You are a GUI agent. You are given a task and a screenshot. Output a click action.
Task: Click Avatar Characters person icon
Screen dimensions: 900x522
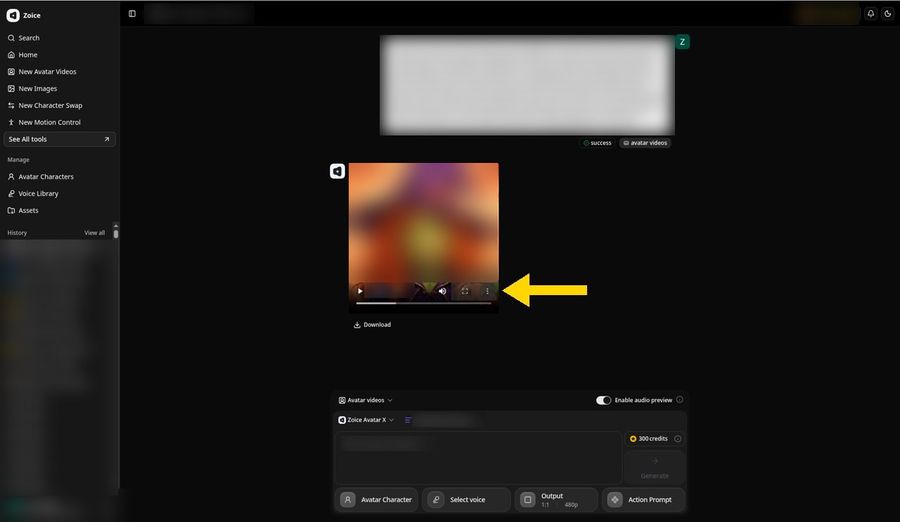11,177
